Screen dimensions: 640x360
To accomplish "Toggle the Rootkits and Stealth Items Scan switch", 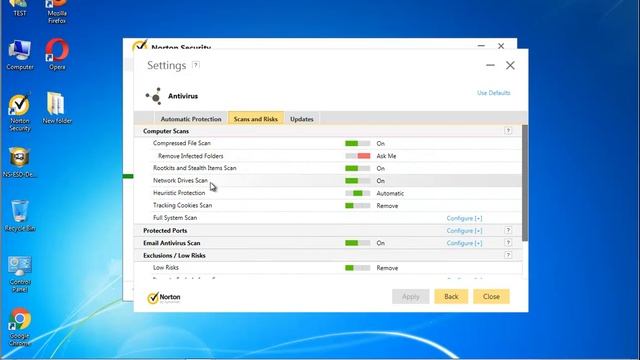I will click(358, 168).
